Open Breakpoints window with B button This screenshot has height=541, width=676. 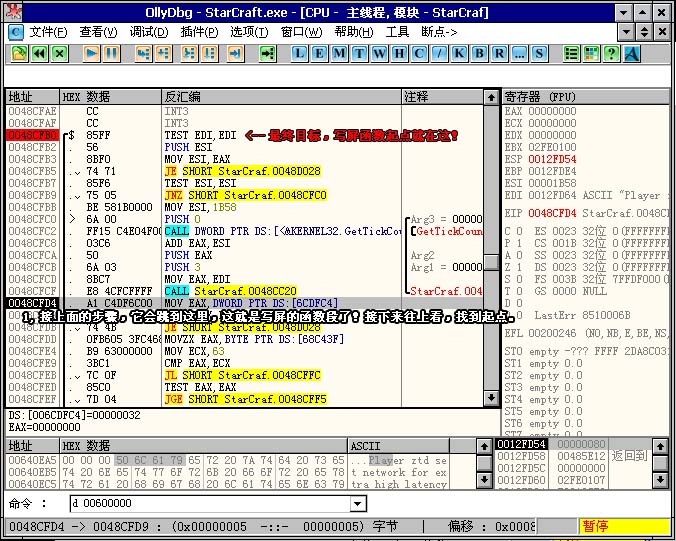479,54
